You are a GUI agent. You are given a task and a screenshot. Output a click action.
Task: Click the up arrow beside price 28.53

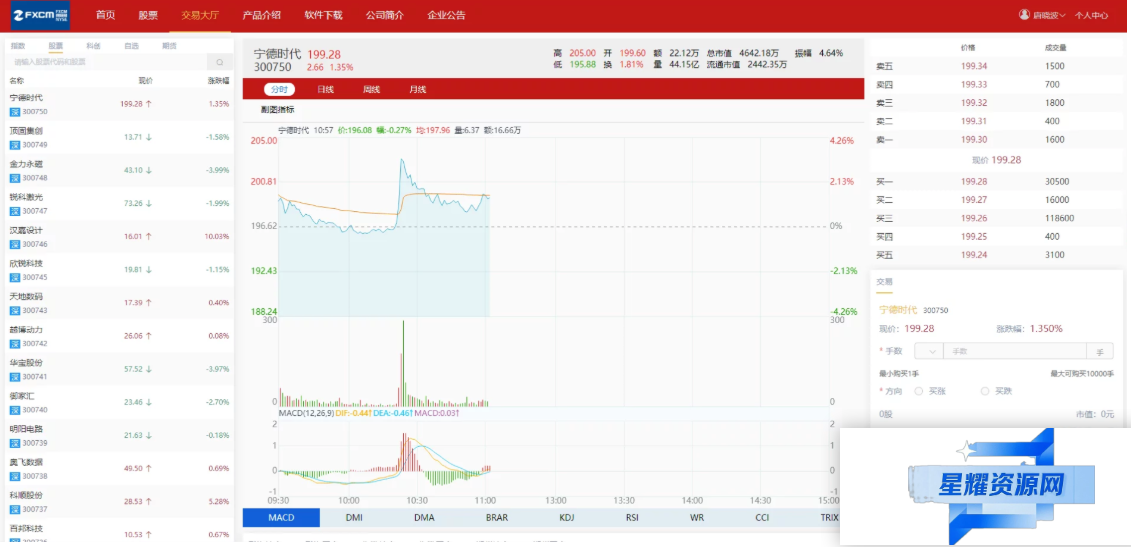[x=149, y=502]
